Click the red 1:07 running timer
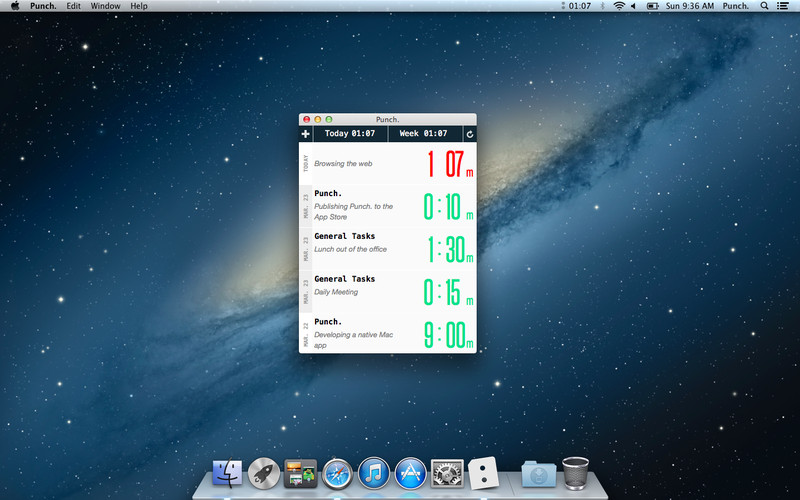This screenshot has height=500, width=800. tap(451, 164)
